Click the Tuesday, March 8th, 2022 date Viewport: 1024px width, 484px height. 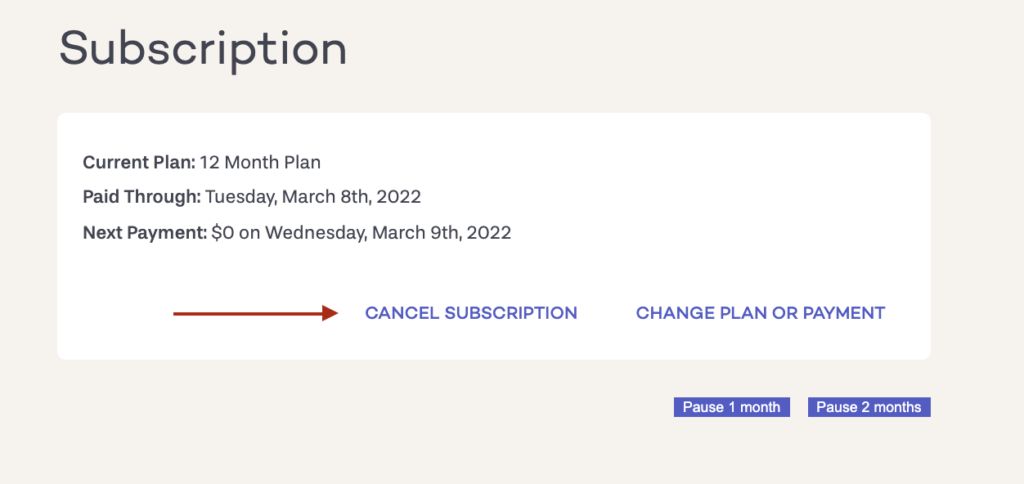click(x=313, y=197)
